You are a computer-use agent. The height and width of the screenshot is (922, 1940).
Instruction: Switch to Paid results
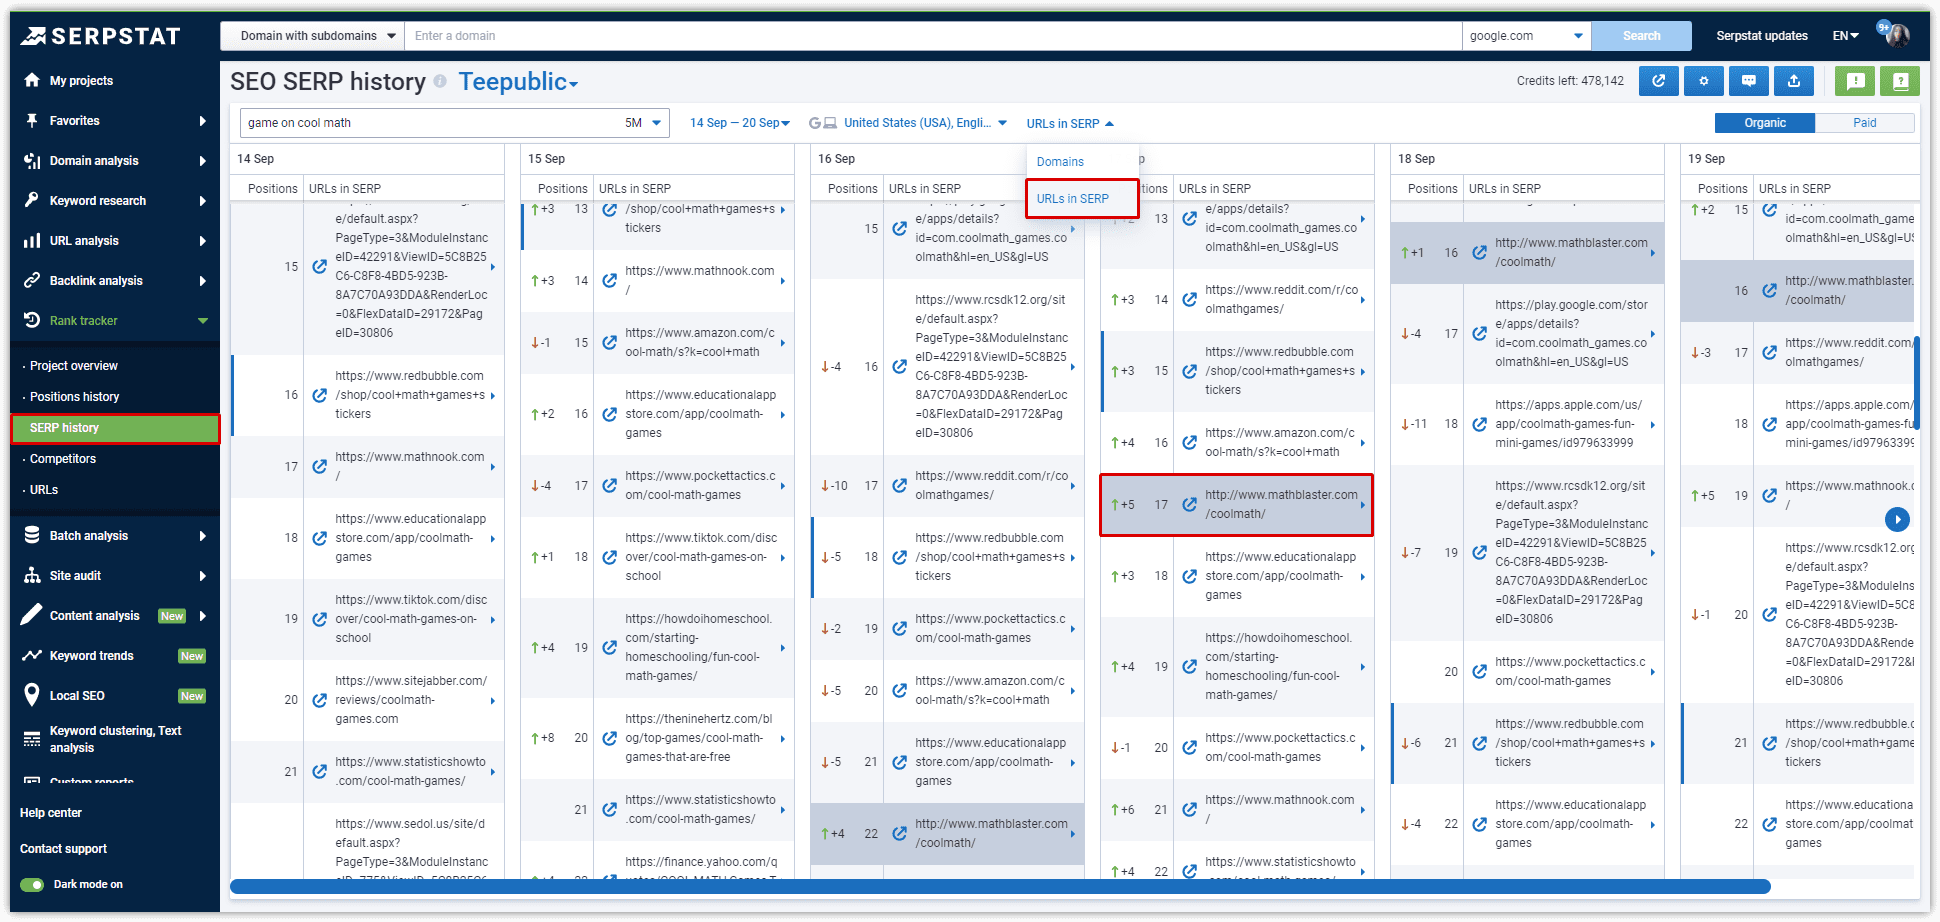point(1865,123)
